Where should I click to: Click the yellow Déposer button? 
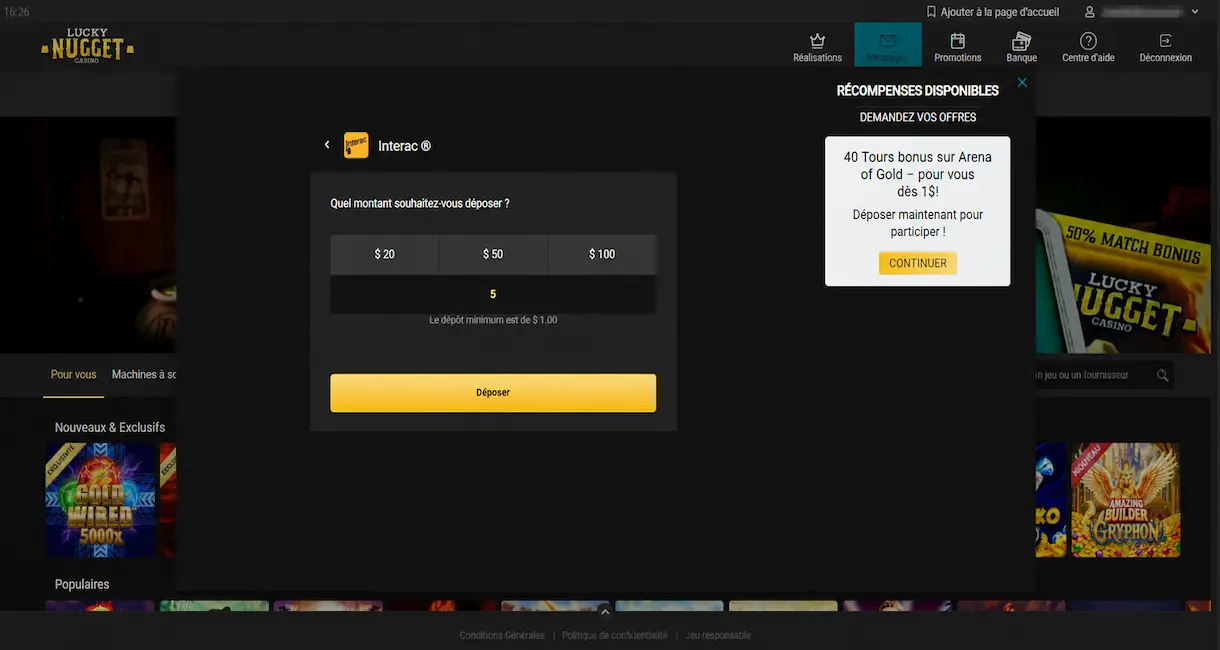(493, 393)
